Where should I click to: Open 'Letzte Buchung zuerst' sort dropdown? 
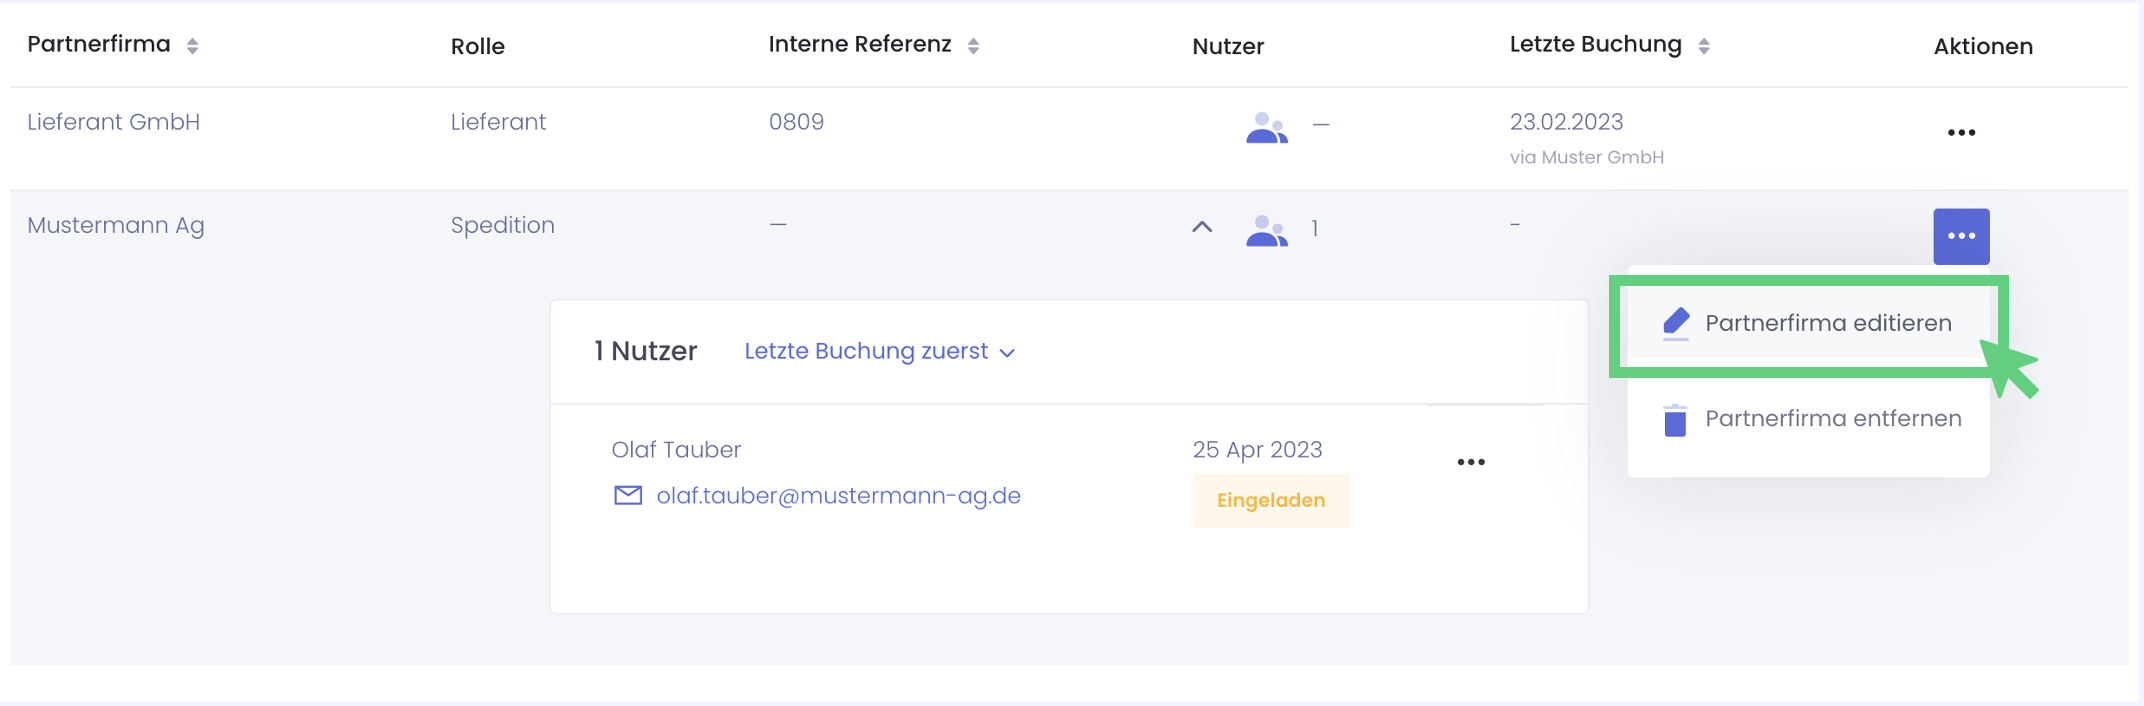879,352
